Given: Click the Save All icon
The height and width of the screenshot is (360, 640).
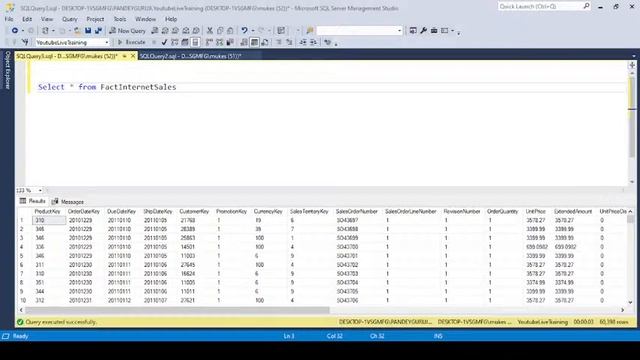Looking at the screenshot, I should [x=98, y=31].
